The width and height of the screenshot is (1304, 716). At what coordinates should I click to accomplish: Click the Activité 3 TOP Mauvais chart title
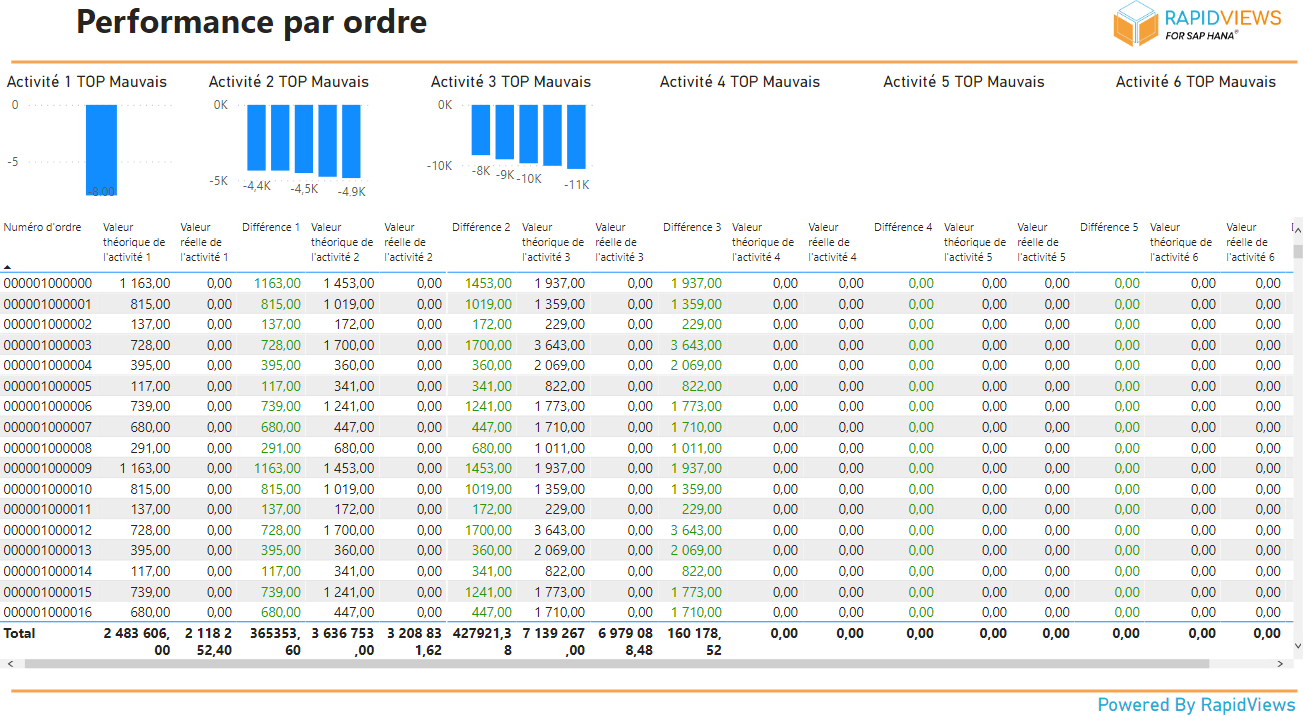(x=511, y=82)
